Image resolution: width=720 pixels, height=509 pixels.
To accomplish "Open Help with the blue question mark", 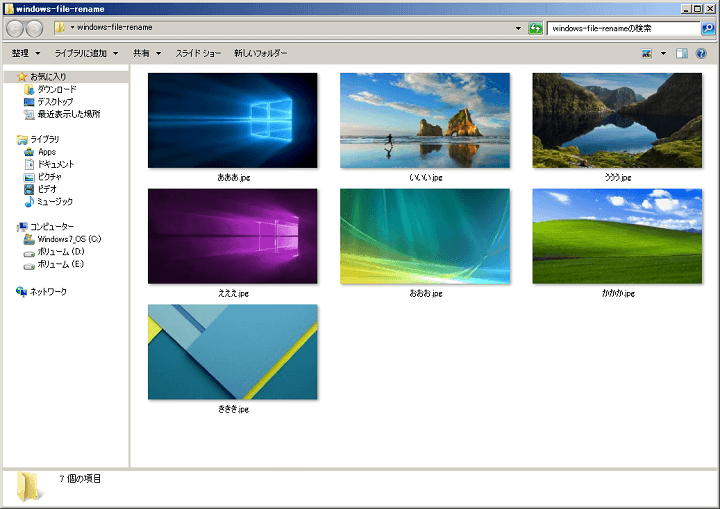I will point(701,53).
